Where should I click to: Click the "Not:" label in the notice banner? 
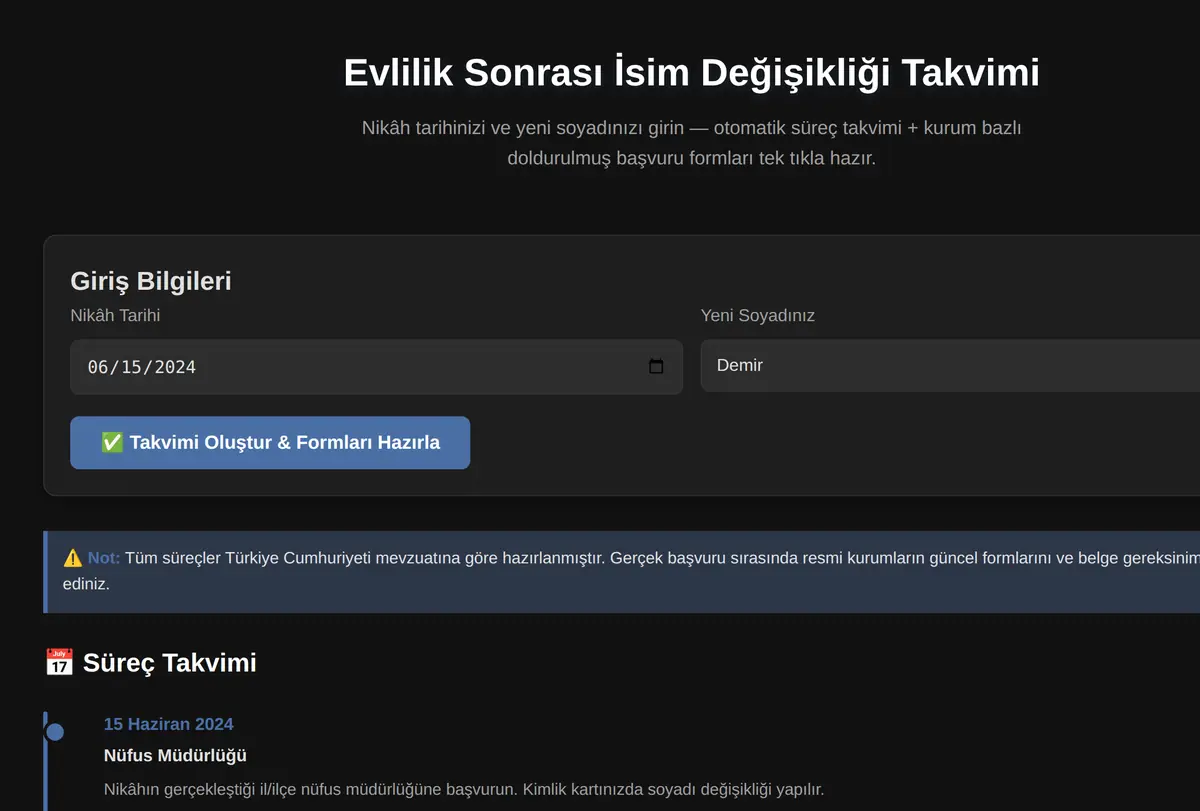pos(104,558)
